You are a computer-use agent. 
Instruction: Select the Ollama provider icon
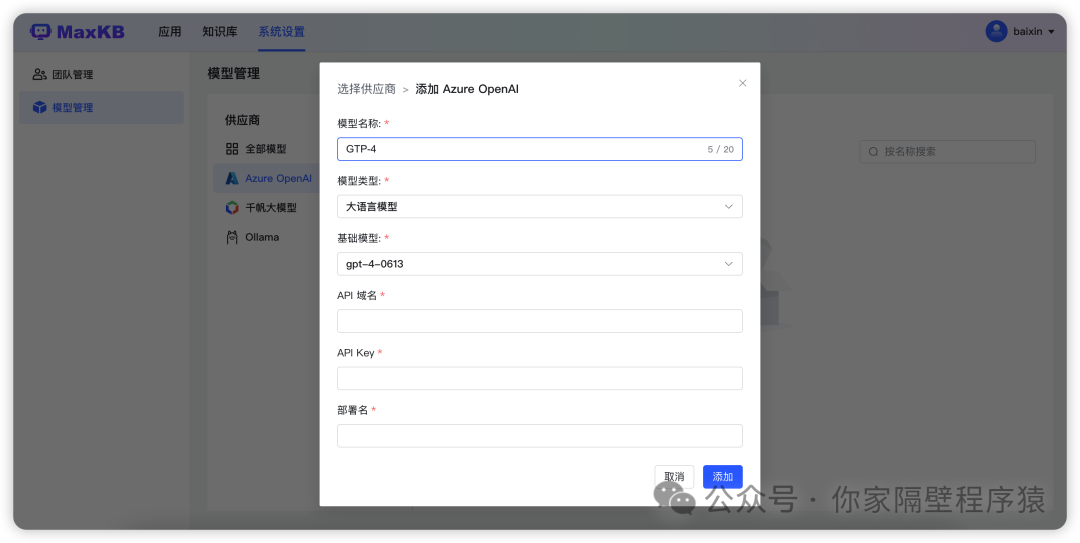point(232,237)
